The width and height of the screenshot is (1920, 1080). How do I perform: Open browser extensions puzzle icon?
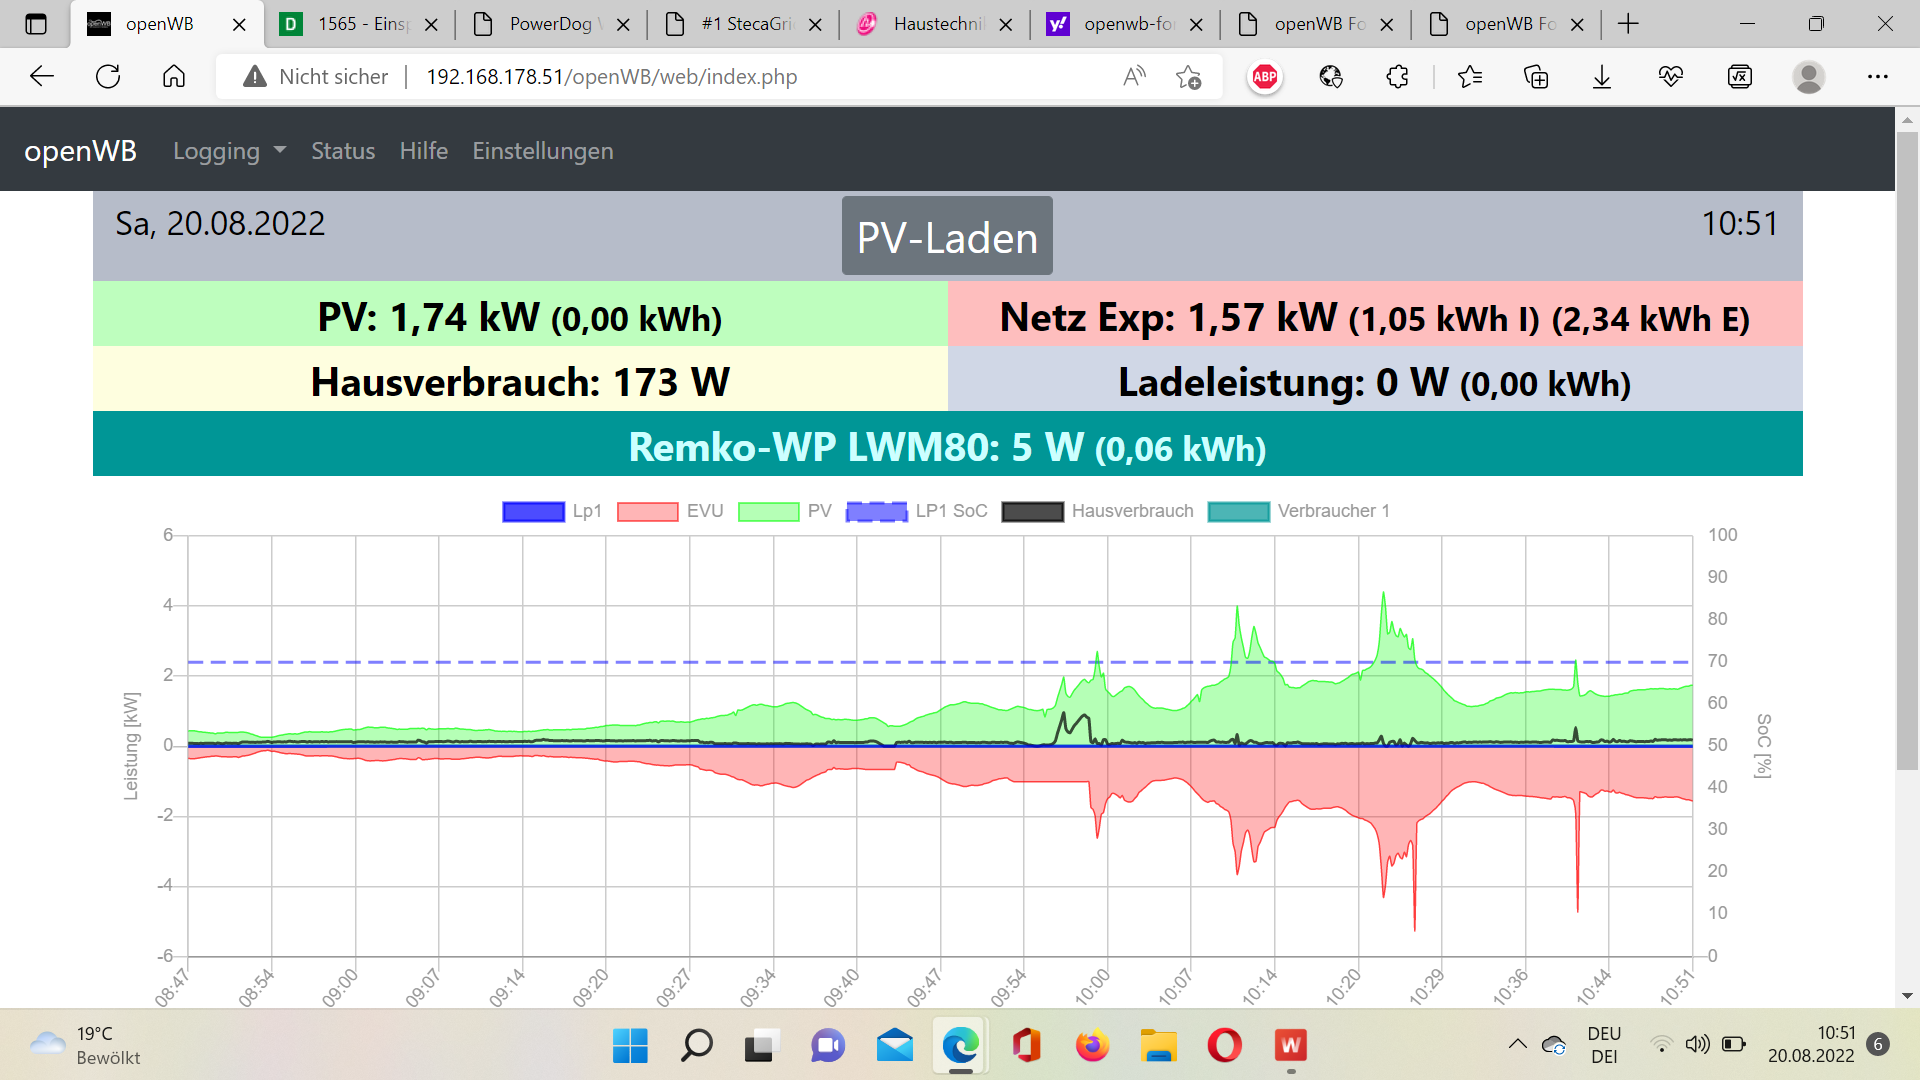(1397, 77)
